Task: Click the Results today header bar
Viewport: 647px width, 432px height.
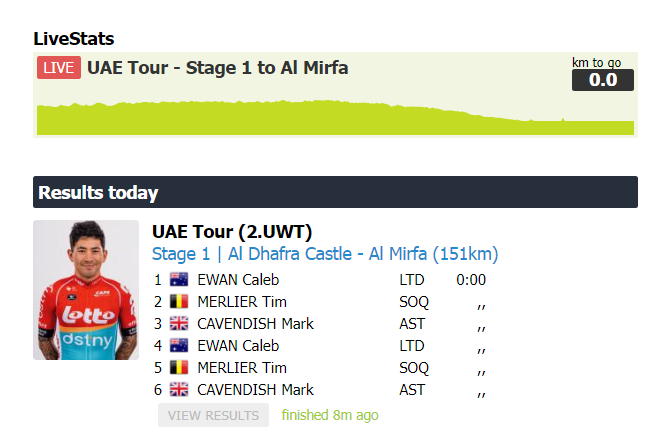Action: pos(335,193)
